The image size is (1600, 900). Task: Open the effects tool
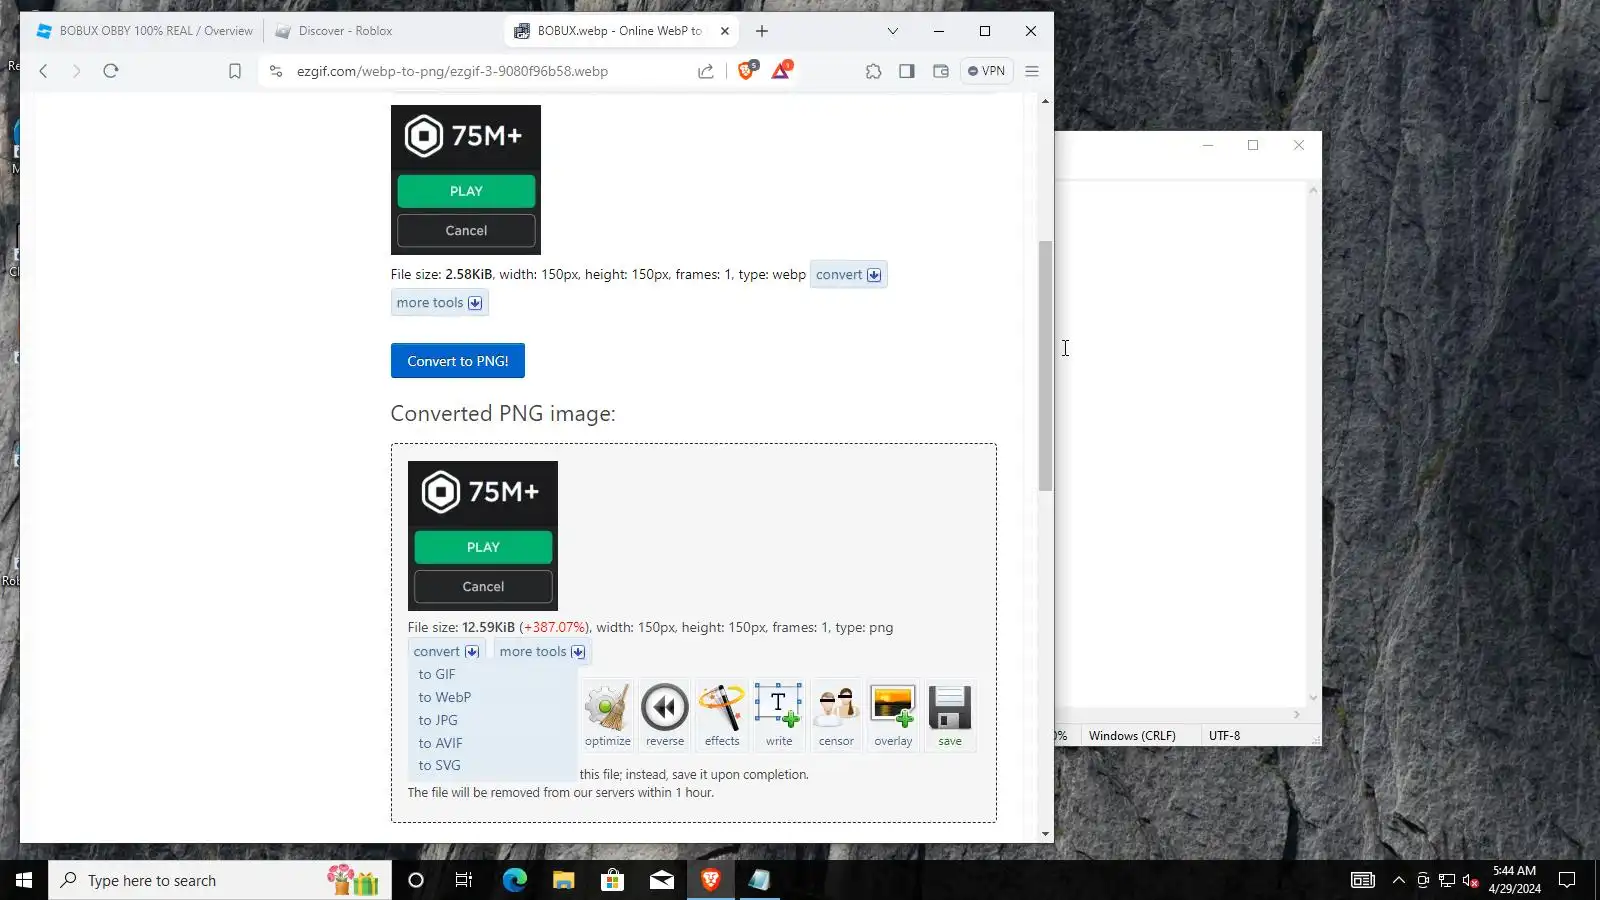[x=722, y=715]
